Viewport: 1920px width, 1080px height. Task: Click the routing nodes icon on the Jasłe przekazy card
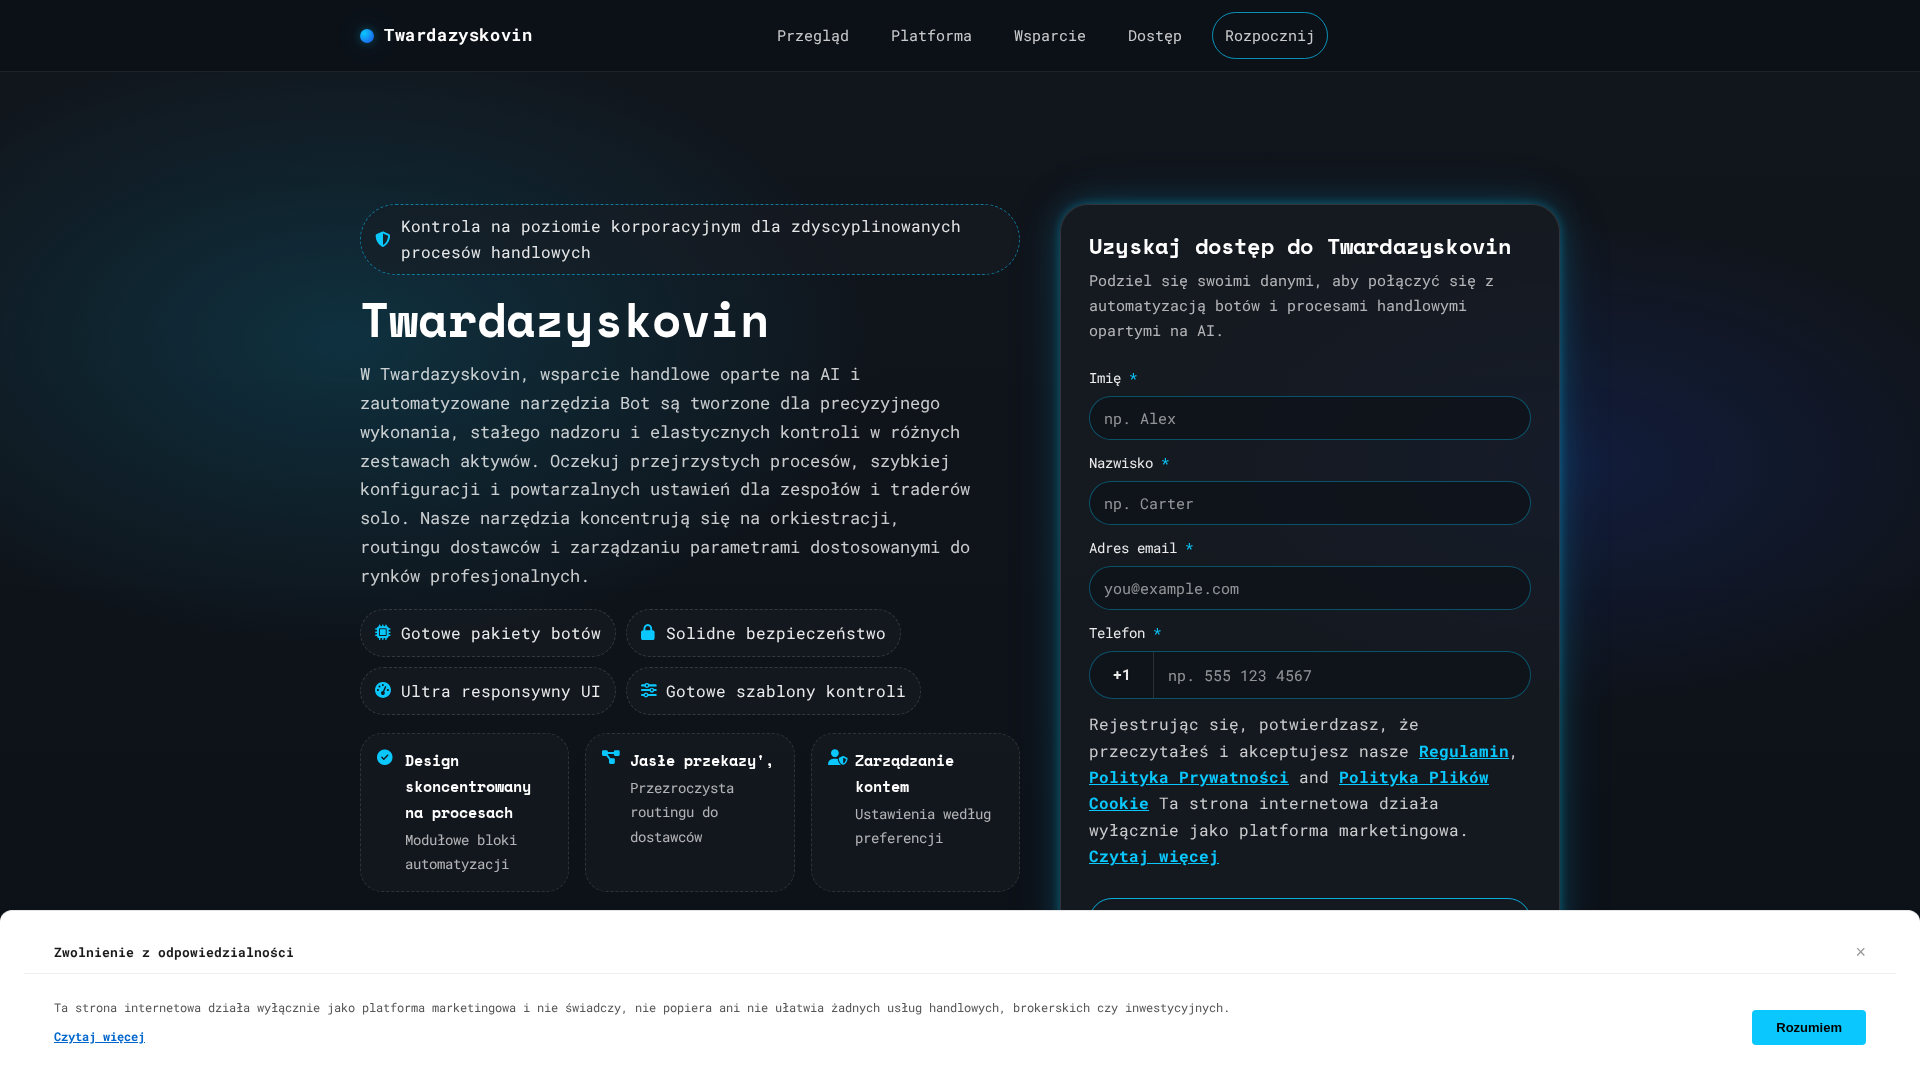pos(611,758)
